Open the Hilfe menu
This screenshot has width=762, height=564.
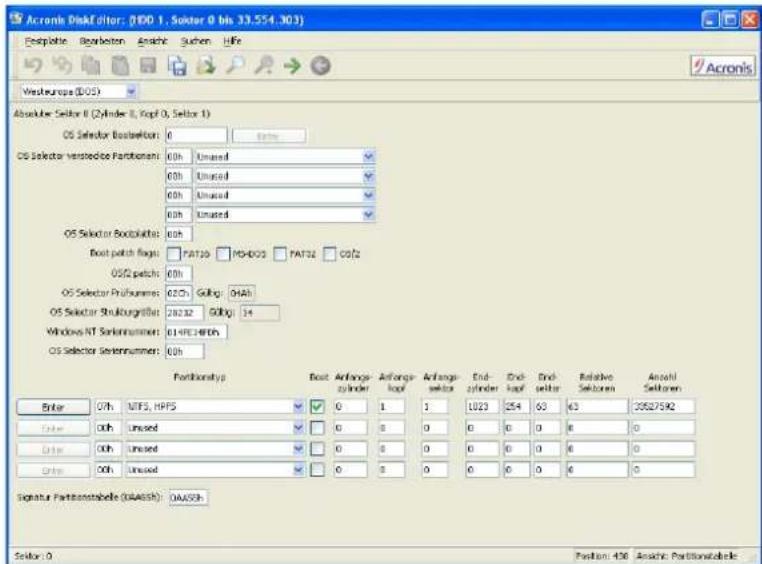coord(232,41)
